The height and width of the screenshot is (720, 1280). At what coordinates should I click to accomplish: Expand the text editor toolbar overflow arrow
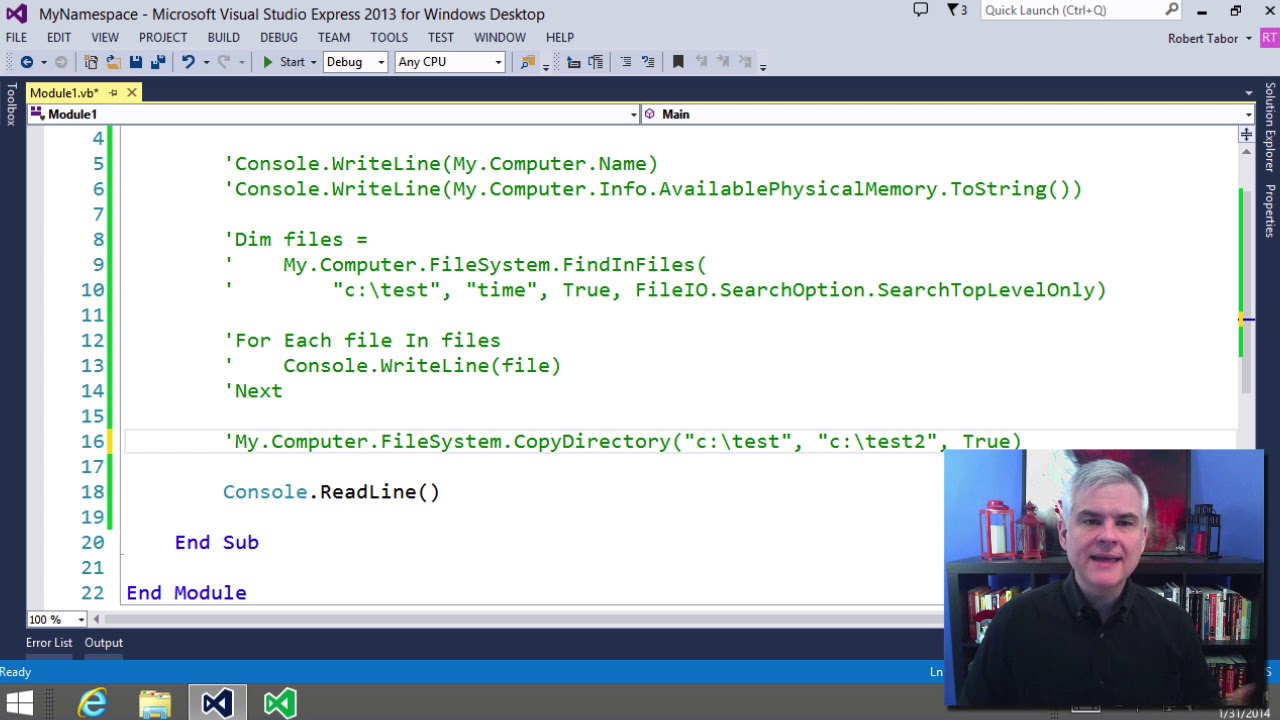tap(762, 66)
